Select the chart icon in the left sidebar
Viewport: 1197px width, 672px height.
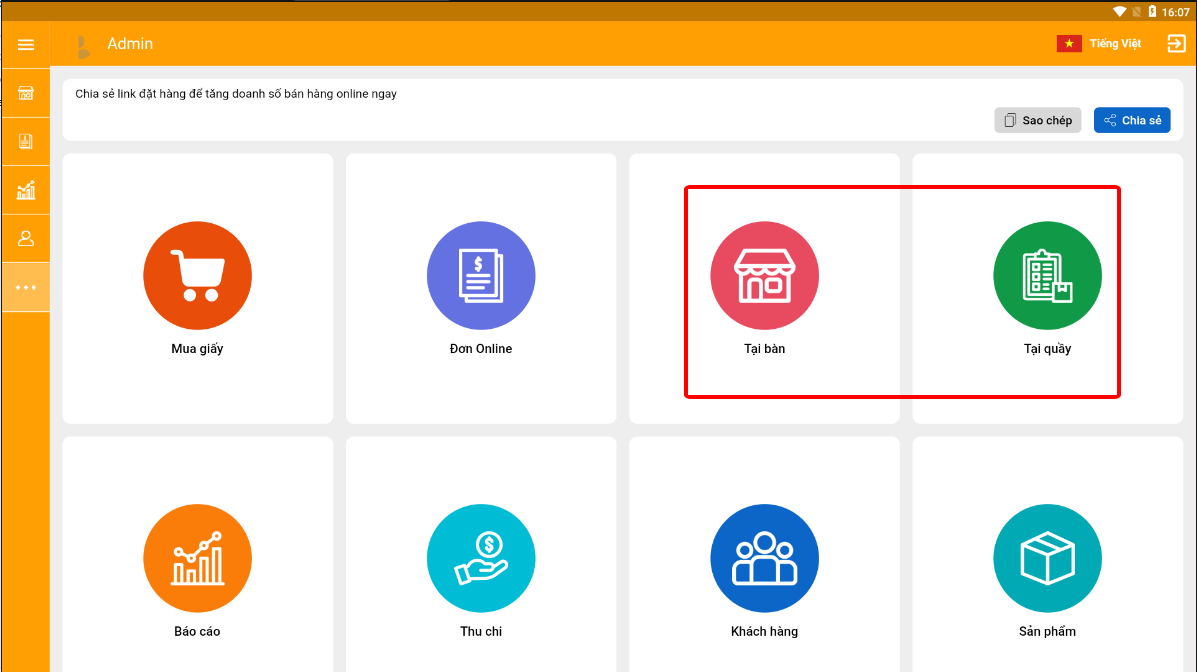pos(26,190)
